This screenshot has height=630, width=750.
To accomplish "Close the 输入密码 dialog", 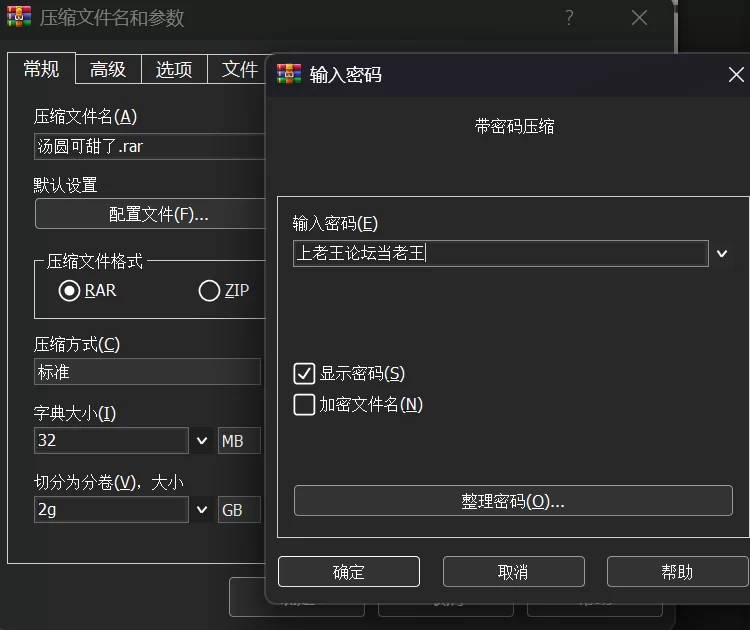I will [736, 75].
